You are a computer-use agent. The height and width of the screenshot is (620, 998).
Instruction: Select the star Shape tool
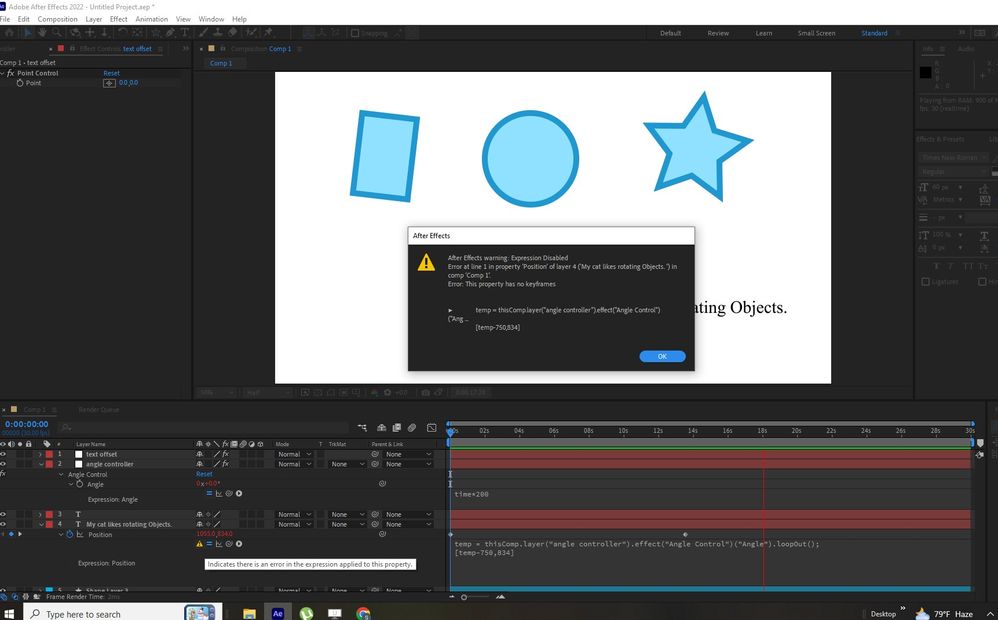(x=155, y=32)
